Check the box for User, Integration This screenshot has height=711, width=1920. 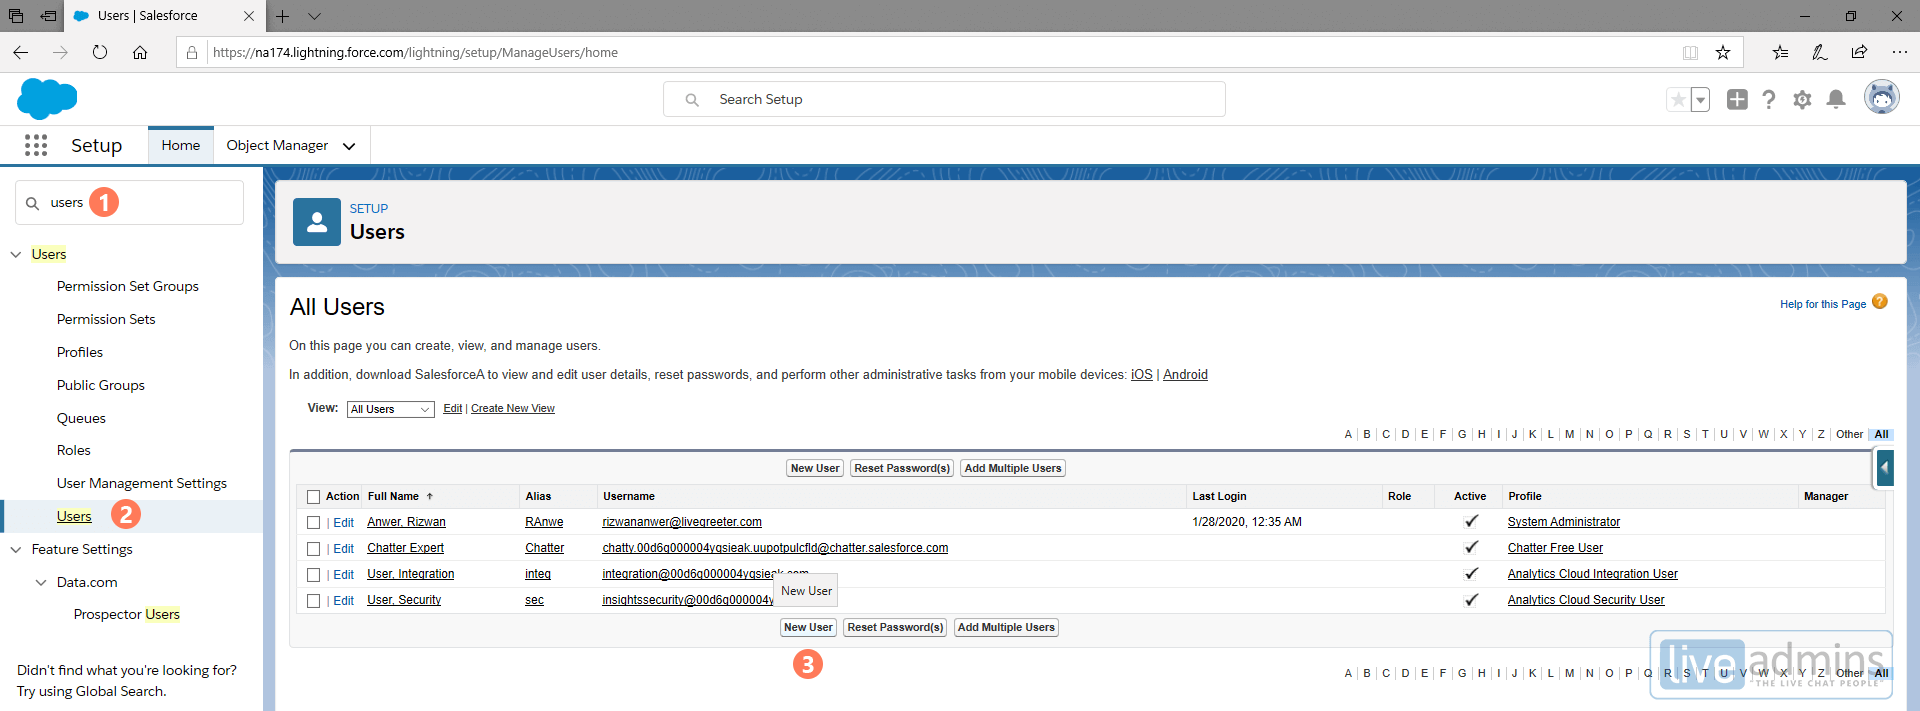pyautogui.click(x=314, y=575)
